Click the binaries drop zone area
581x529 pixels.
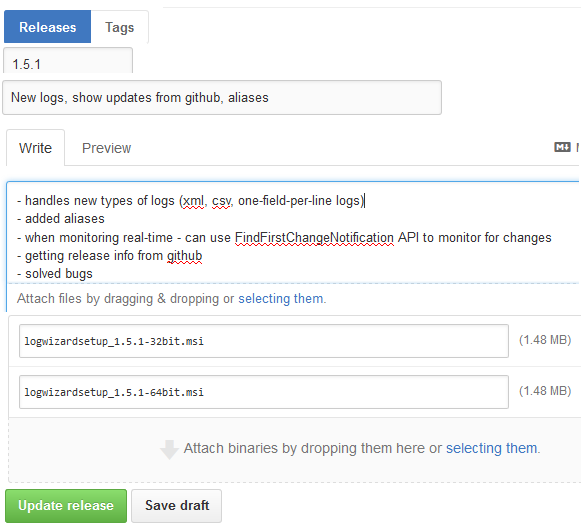pyautogui.click(x=295, y=450)
